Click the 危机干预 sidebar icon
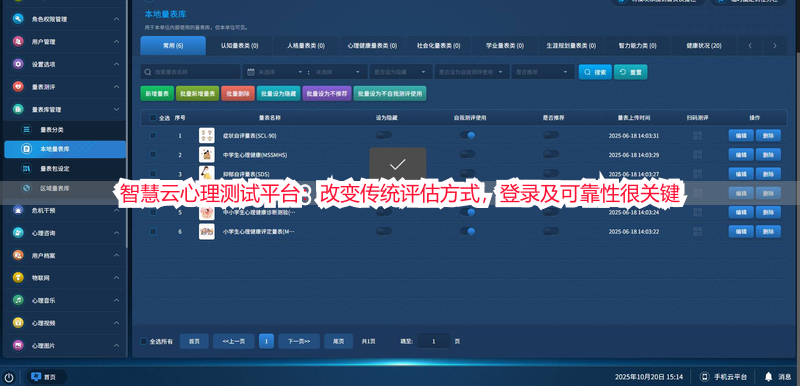The image size is (800, 386). click(18, 210)
